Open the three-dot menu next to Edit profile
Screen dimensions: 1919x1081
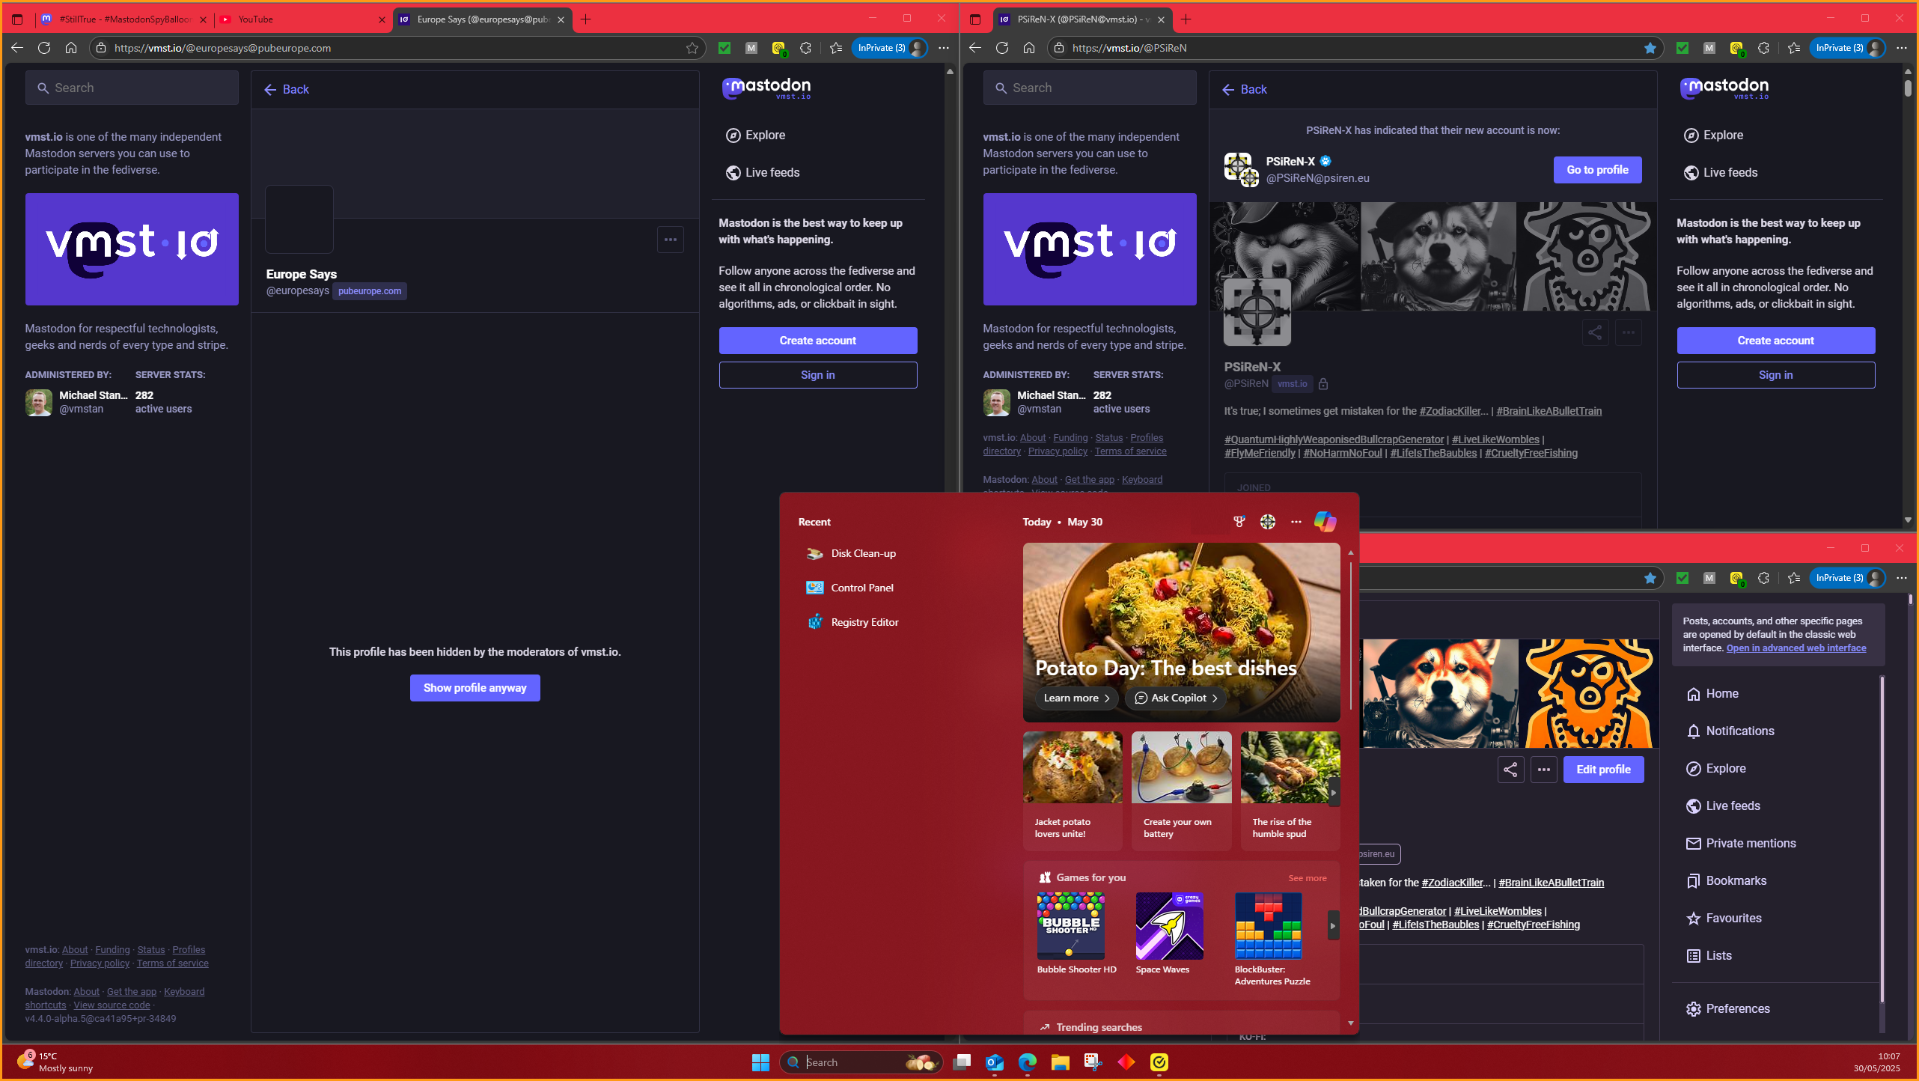click(1544, 770)
